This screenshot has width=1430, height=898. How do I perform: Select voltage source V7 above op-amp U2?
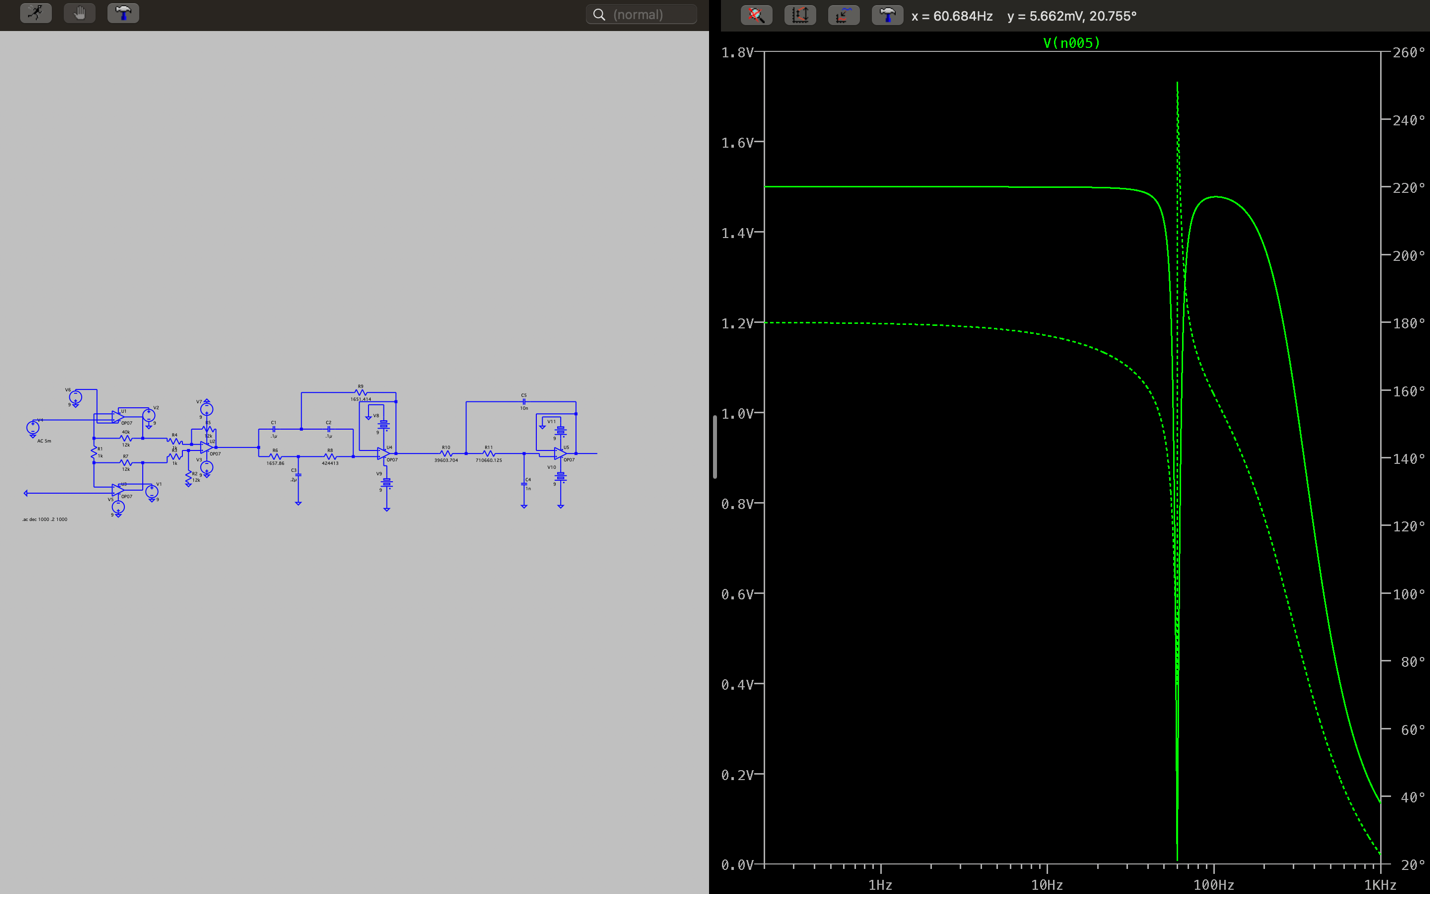pos(207,409)
